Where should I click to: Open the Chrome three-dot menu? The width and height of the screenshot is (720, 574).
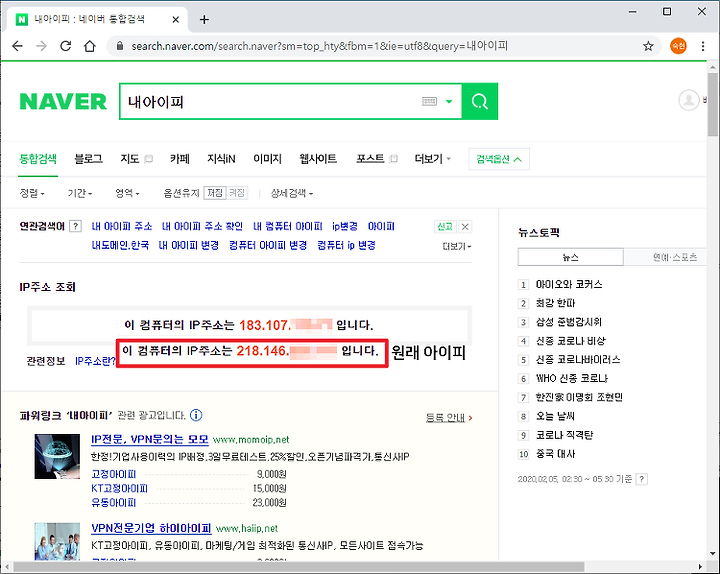(x=703, y=46)
